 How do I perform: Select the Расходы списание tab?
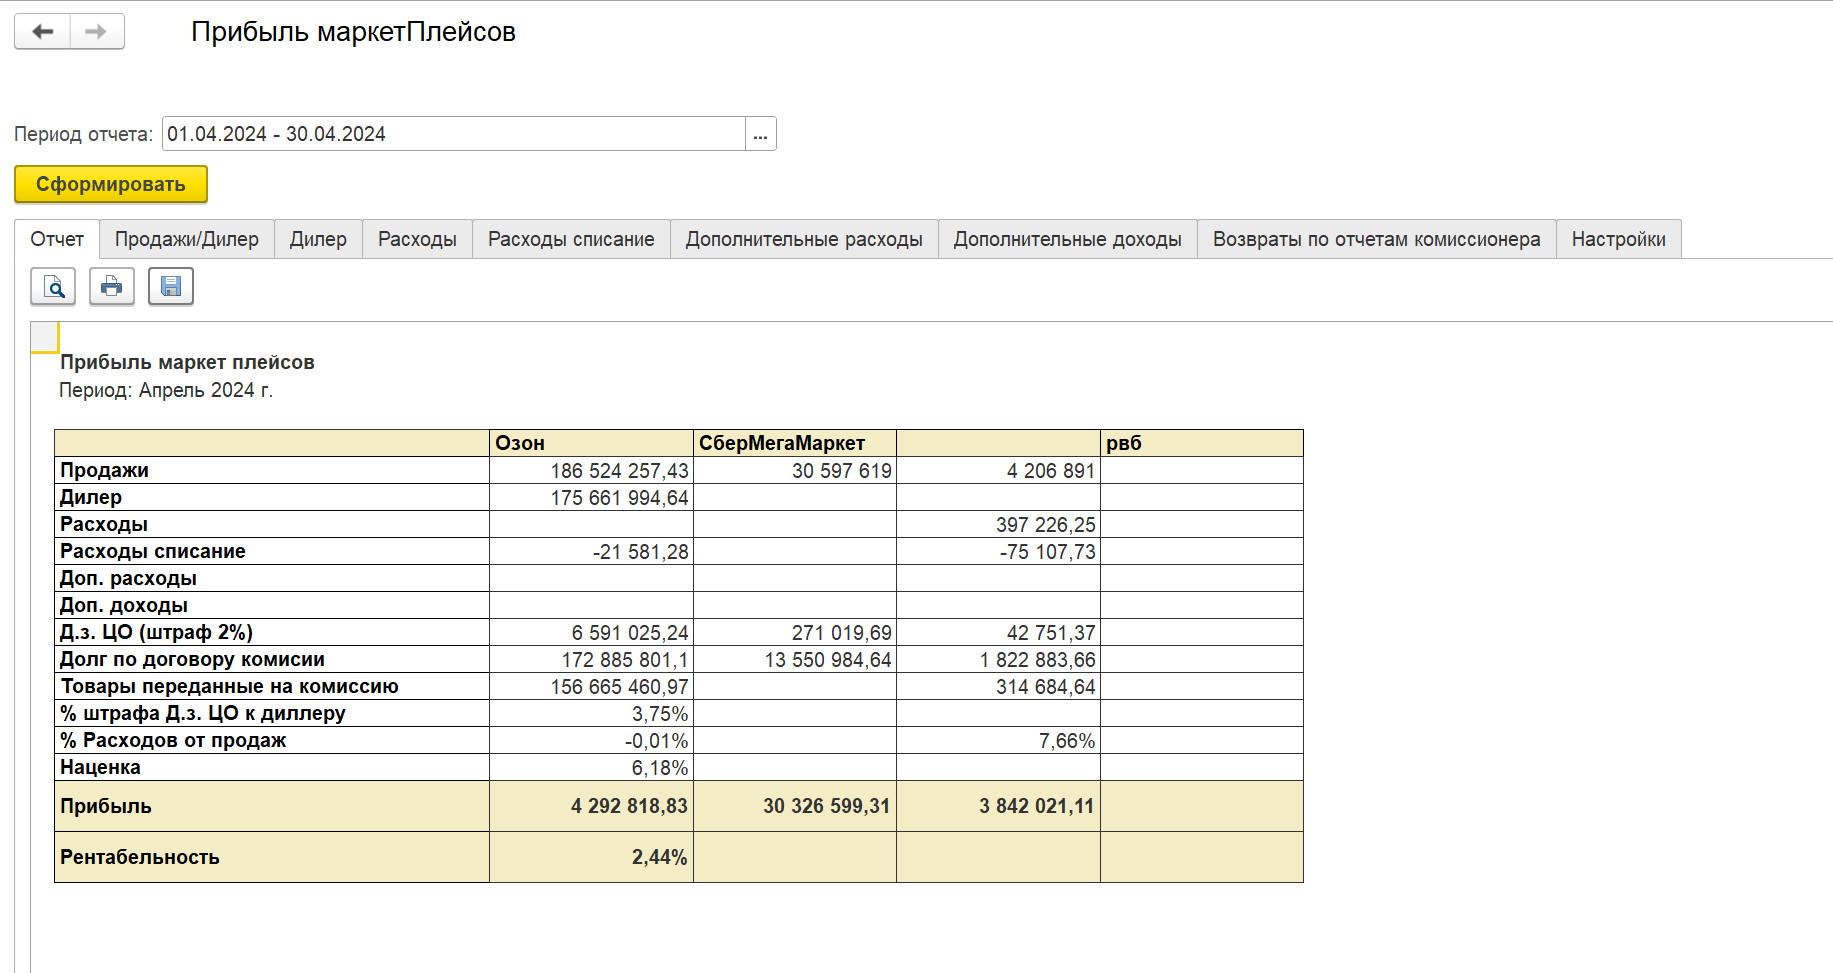coord(571,239)
